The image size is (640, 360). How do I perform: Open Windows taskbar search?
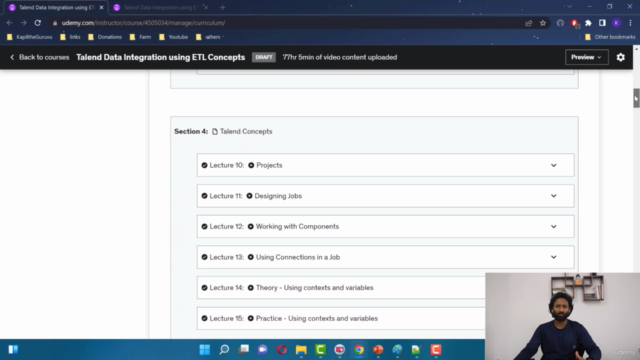[x=224, y=349]
